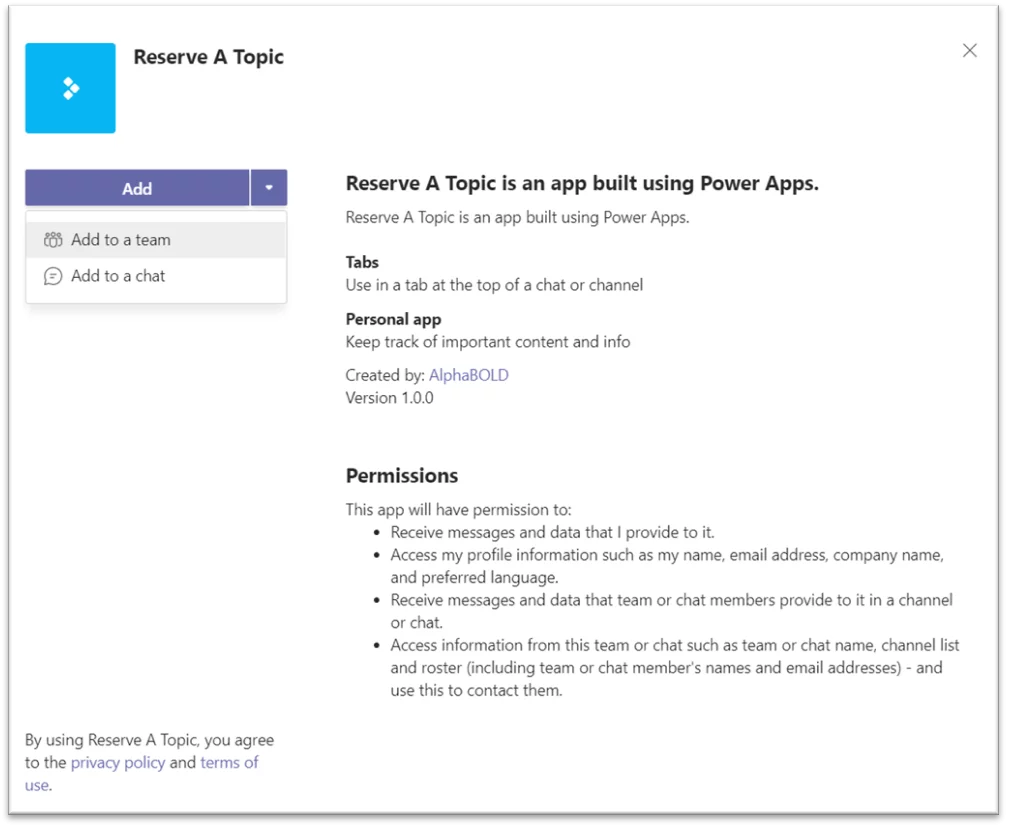The image size is (1009, 827).
Task: Click the Permissions section heading
Action: (x=402, y=476)
